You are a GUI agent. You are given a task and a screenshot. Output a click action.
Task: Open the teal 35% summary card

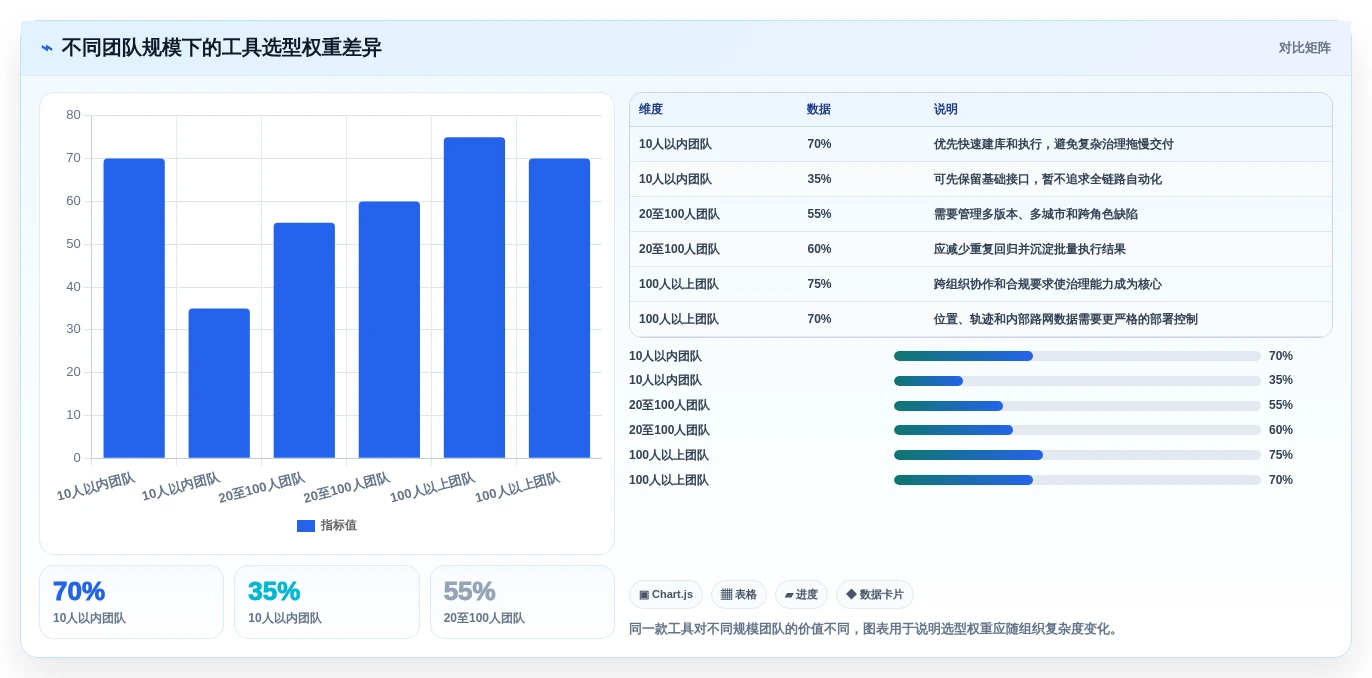(x=327, y=602)
